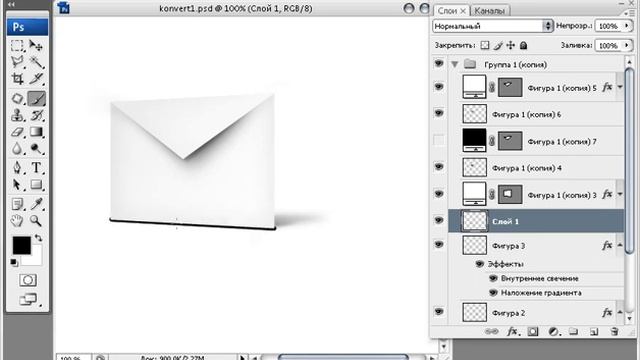Toggle Внутреннее свечение effect visibility
The width and height of the screenshot is (640, 360).
(x=493, y=278)
